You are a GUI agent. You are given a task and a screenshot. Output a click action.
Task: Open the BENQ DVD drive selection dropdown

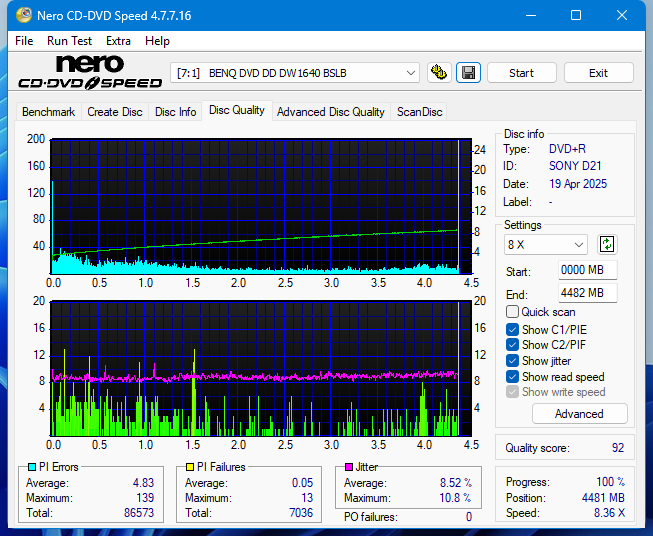[295, 73]
